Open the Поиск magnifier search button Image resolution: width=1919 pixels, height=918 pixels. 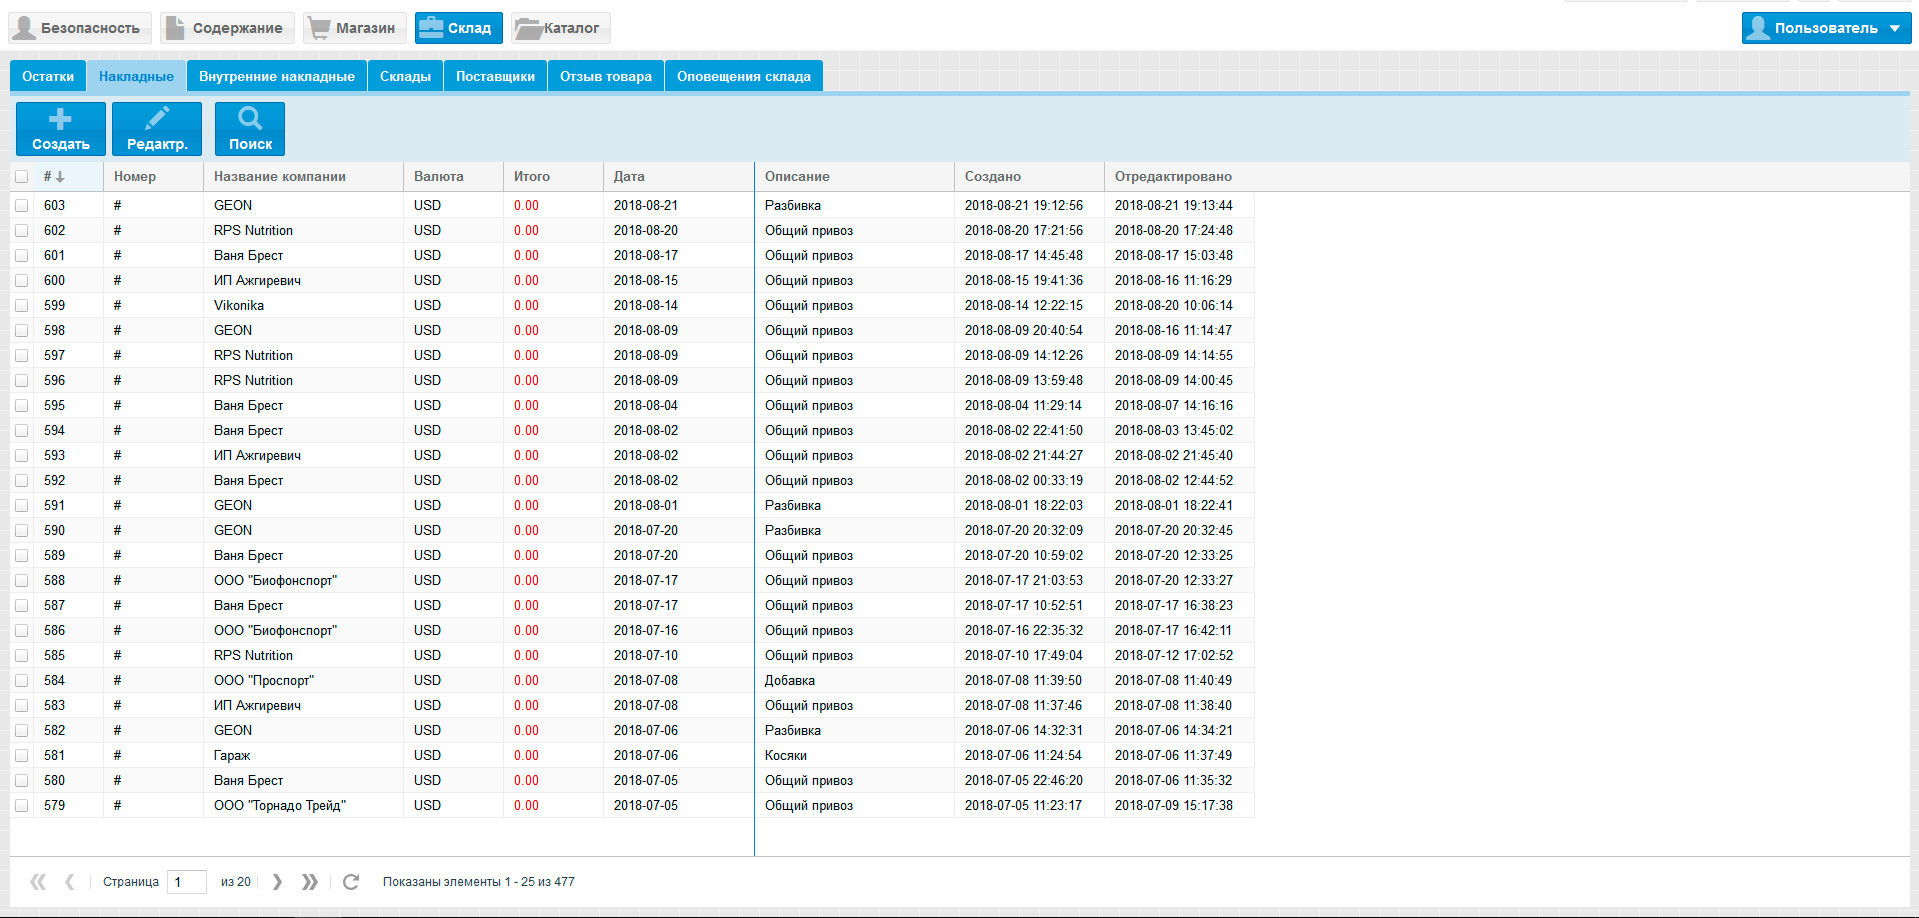250,129
